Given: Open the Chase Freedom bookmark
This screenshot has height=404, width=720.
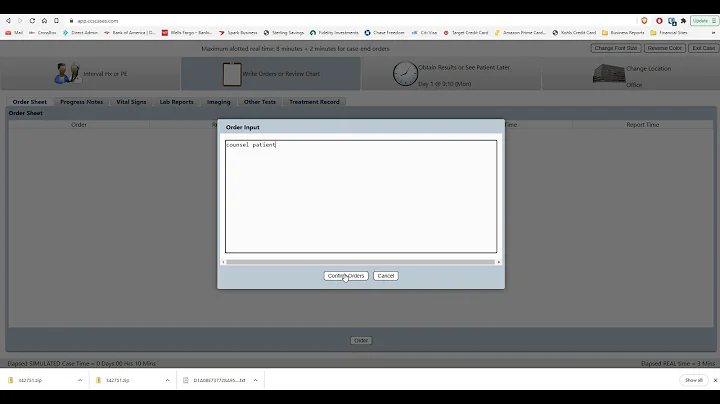Looking at the screenshot, I should (384, 33).
